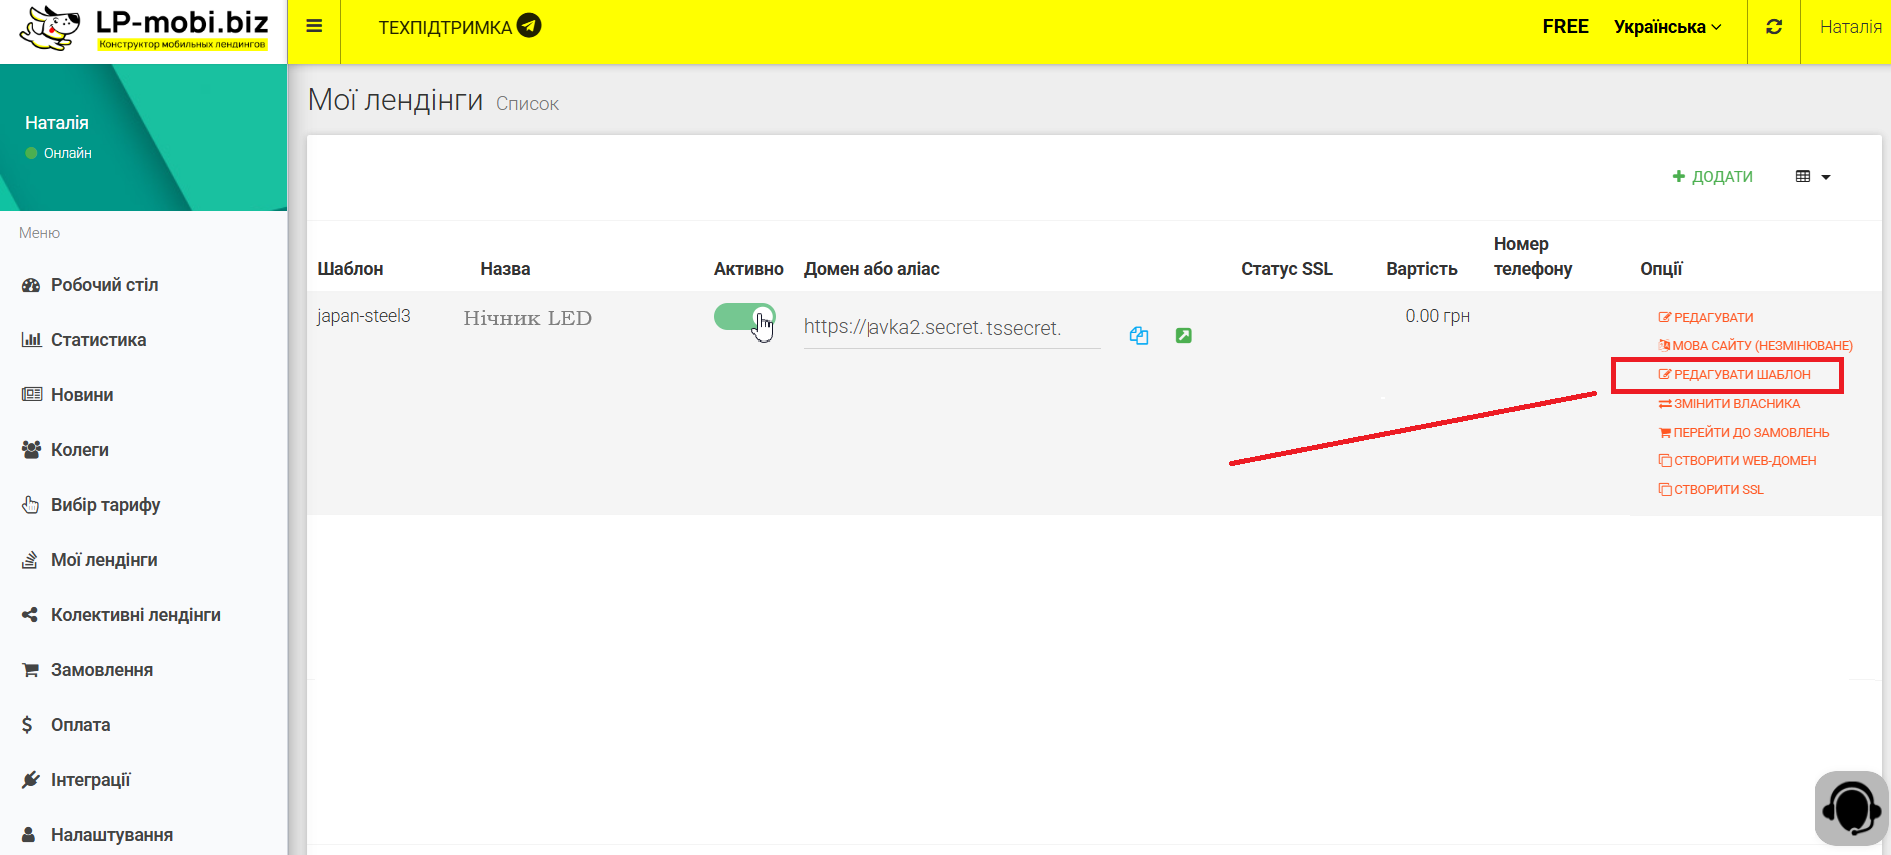Go to Інтеграції in the sidebar
The image size is (1891, 855).
(90, 780)
